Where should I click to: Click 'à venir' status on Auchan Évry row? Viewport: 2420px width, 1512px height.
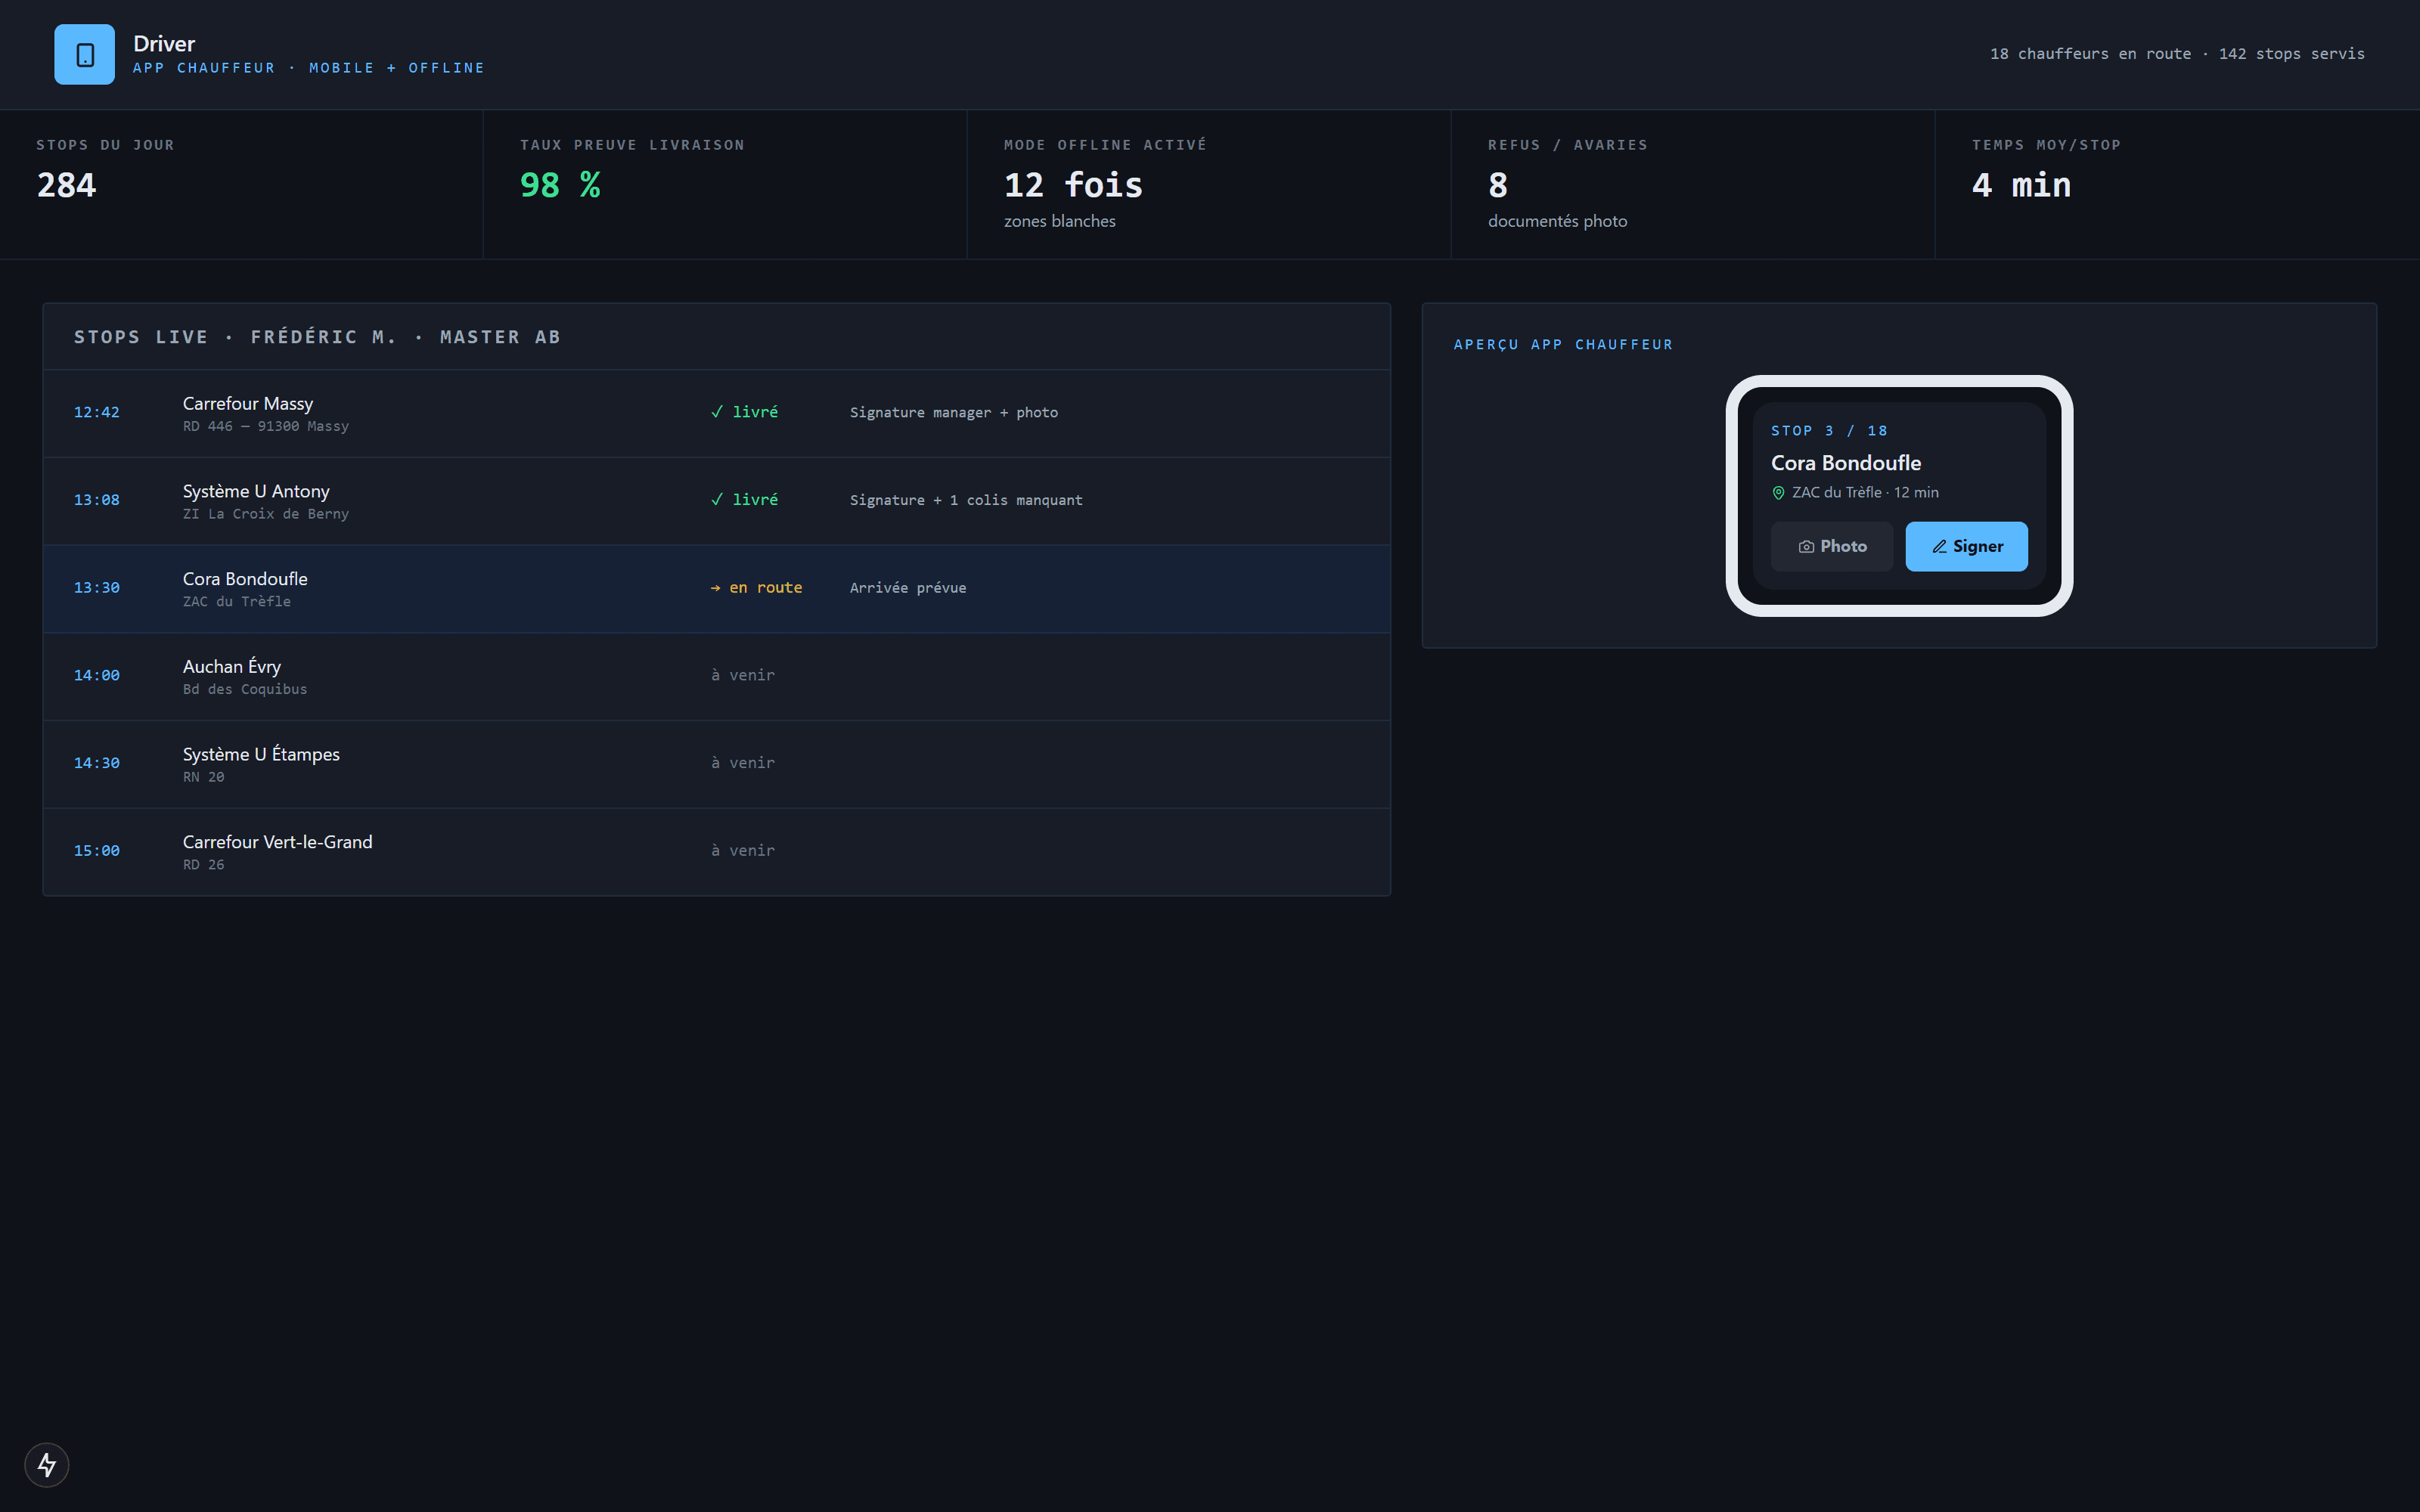coord(743,676)
